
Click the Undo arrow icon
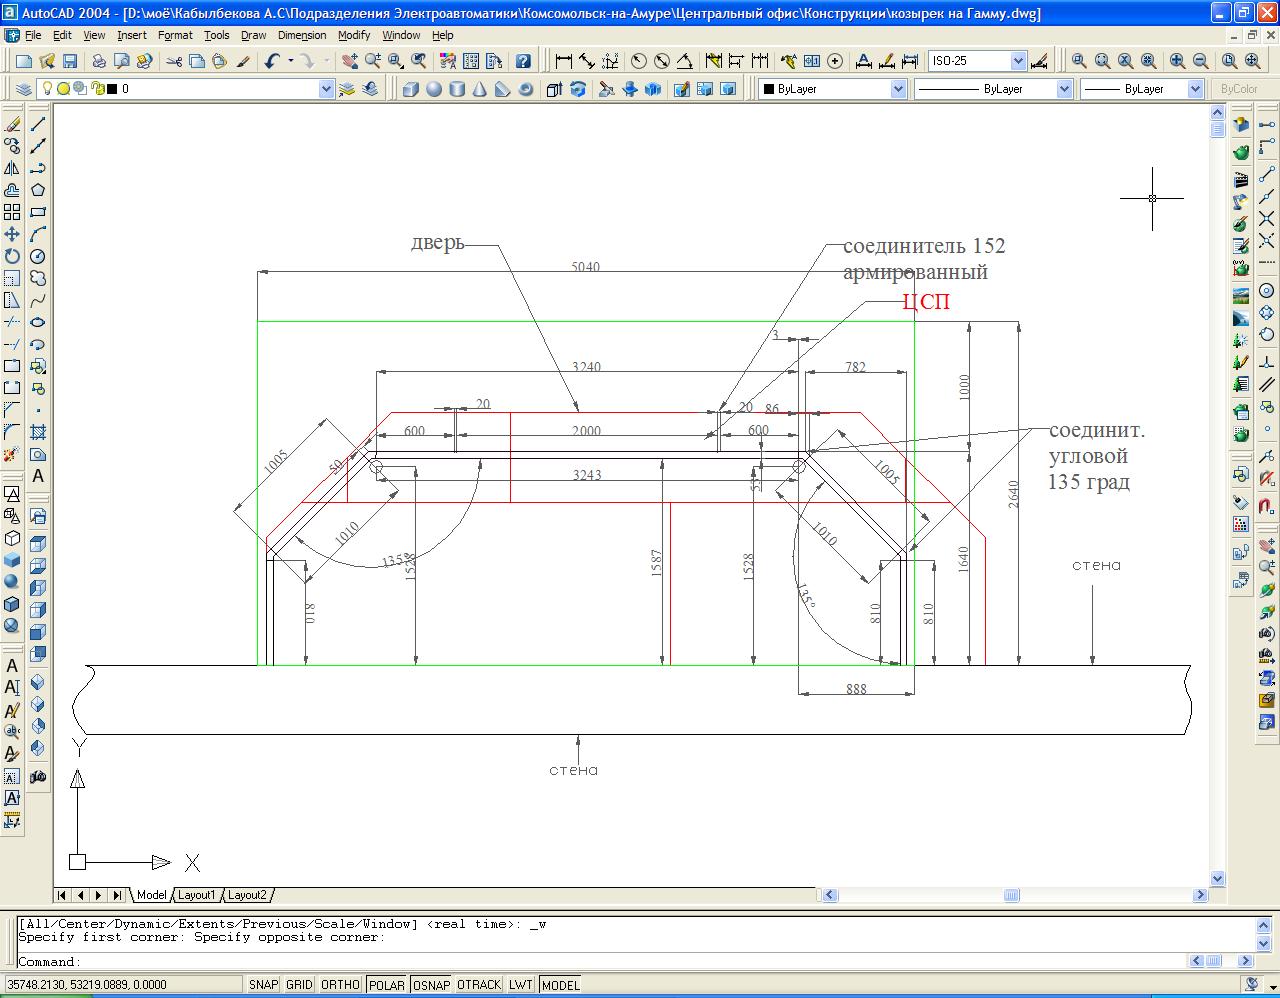272,61
